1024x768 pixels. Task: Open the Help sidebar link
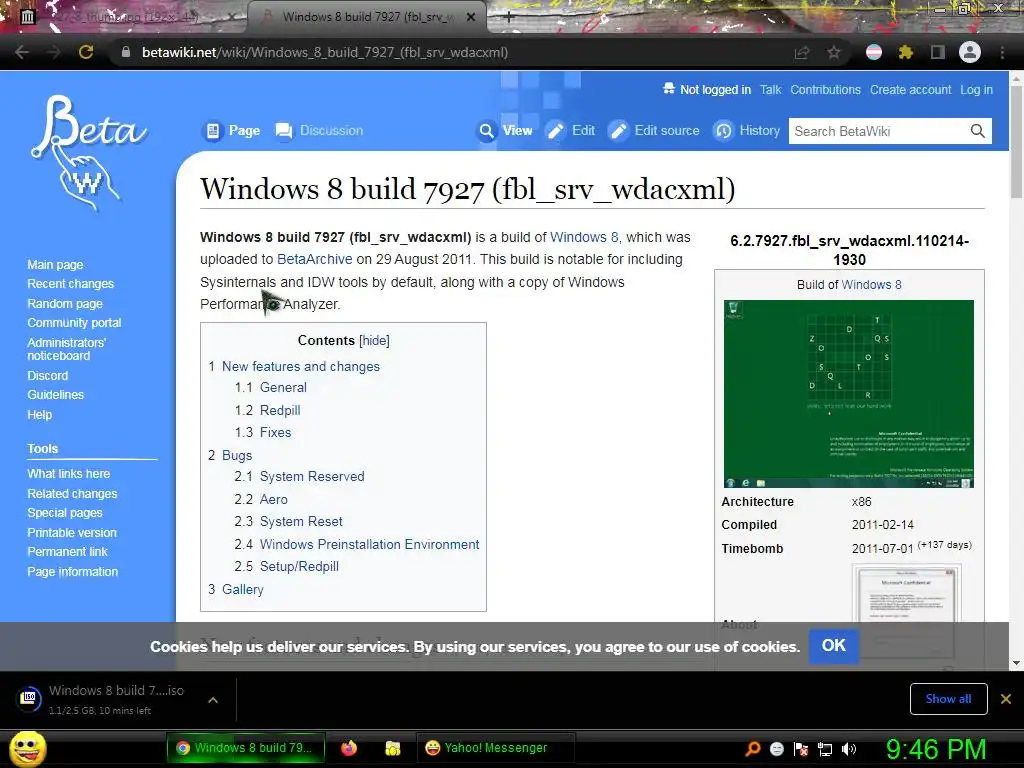click(39, 415)
